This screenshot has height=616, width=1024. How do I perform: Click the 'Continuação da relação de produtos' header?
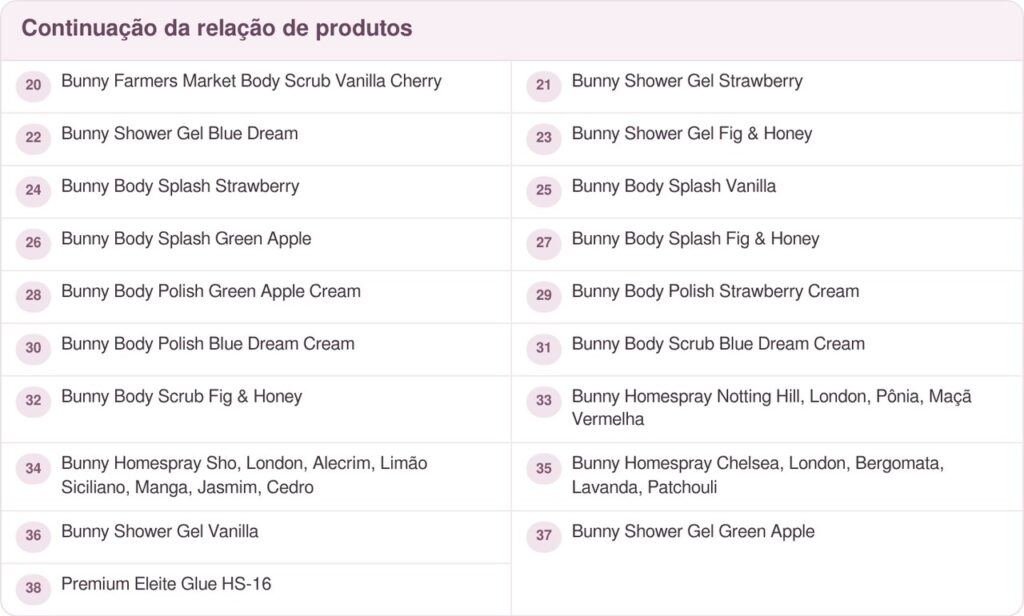217,28
